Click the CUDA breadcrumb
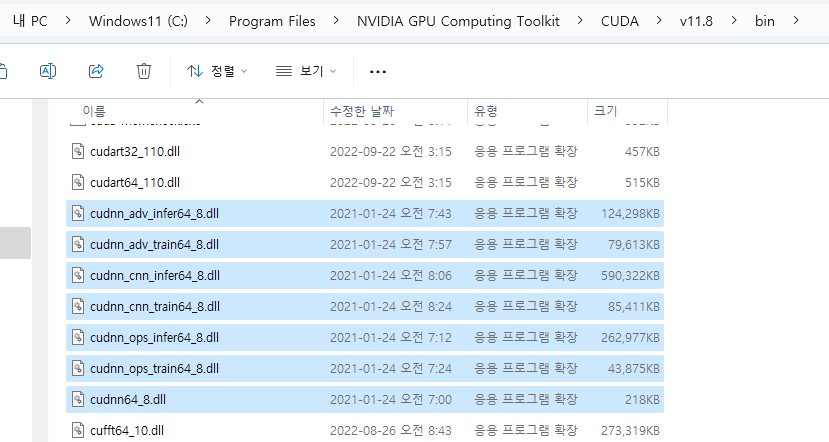The height and width of the screenshot is (442, 829). point(620,21)
